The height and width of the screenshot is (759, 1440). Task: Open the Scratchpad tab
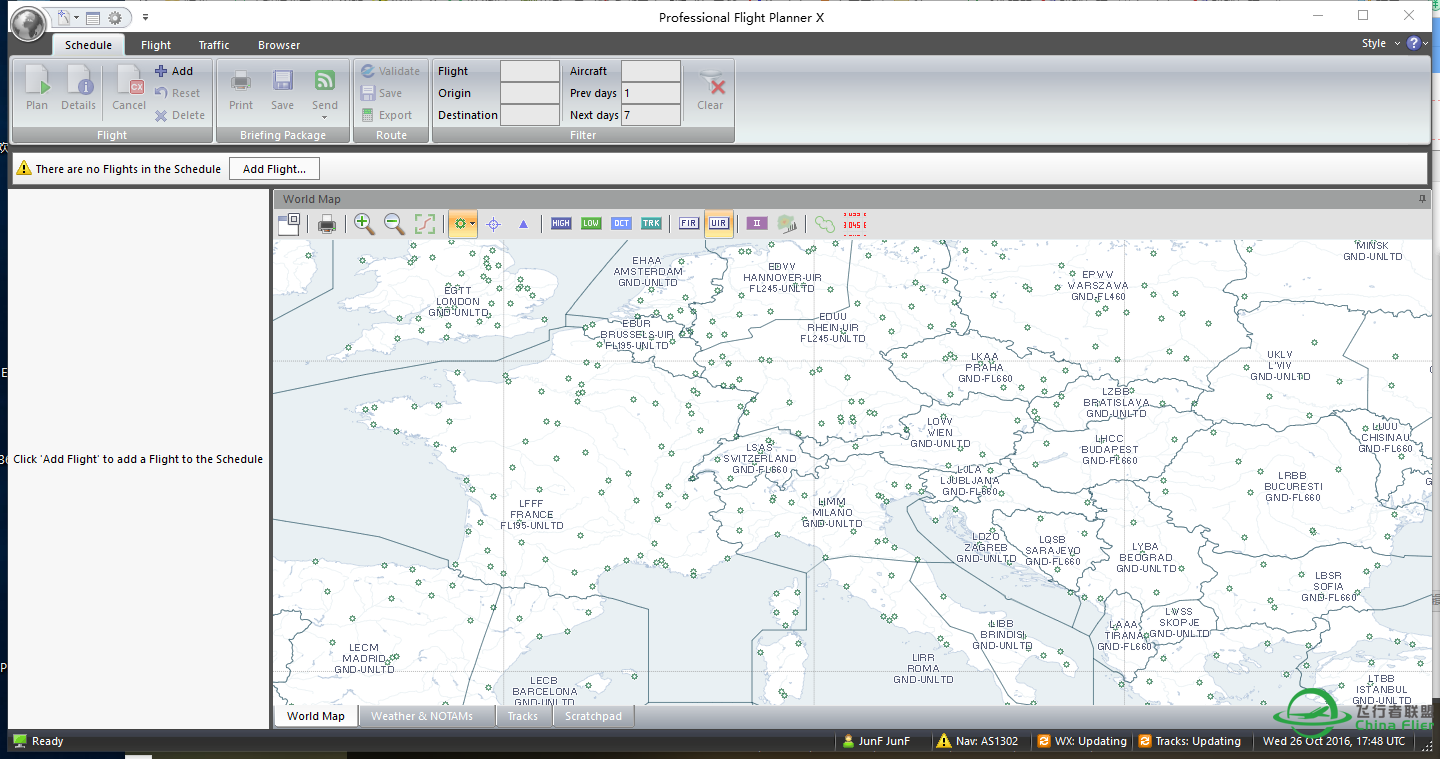pyautogui.click(x=593, y=716)
